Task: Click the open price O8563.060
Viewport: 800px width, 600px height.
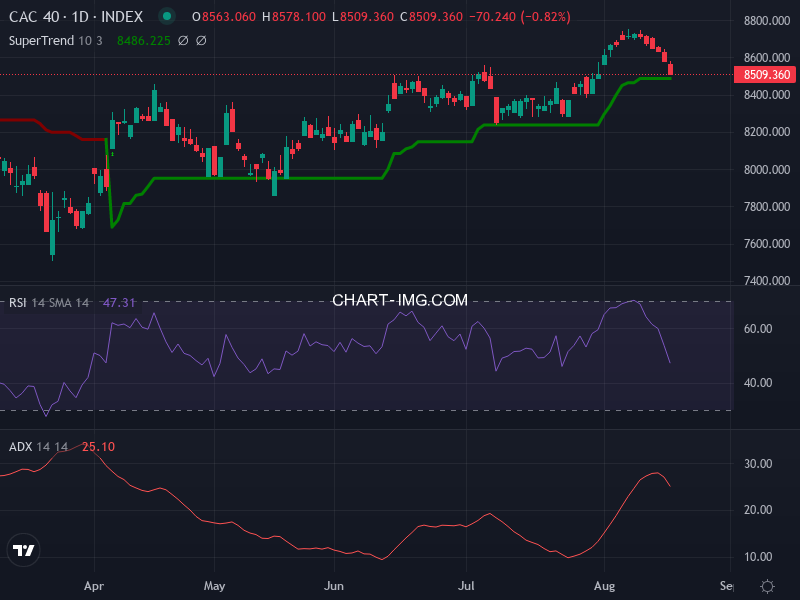Action: coord(223,17)
